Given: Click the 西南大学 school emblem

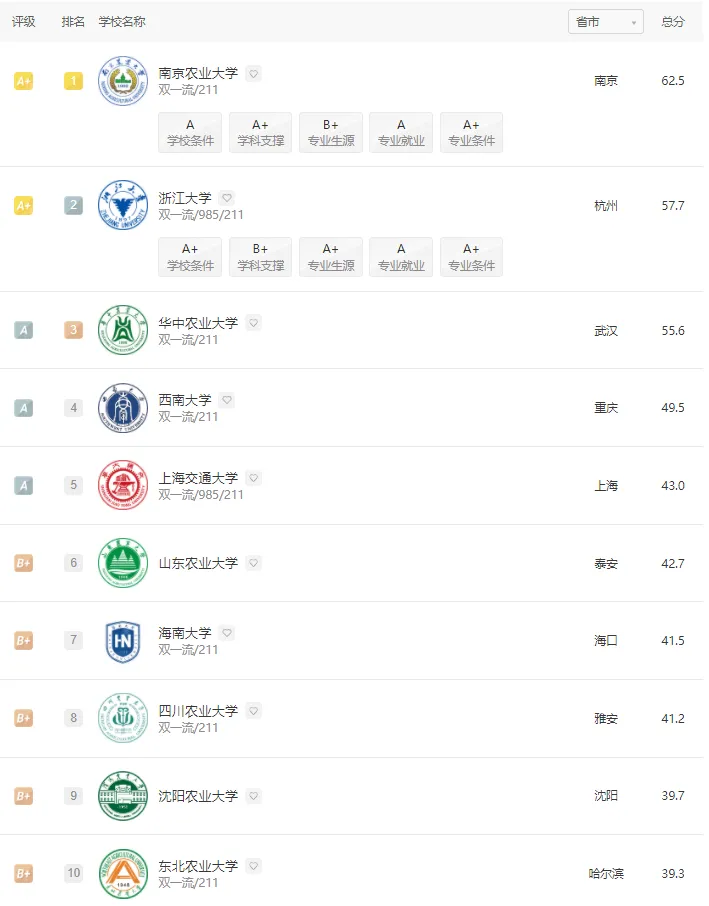Looking at the screenshot, I should point(122,408).
